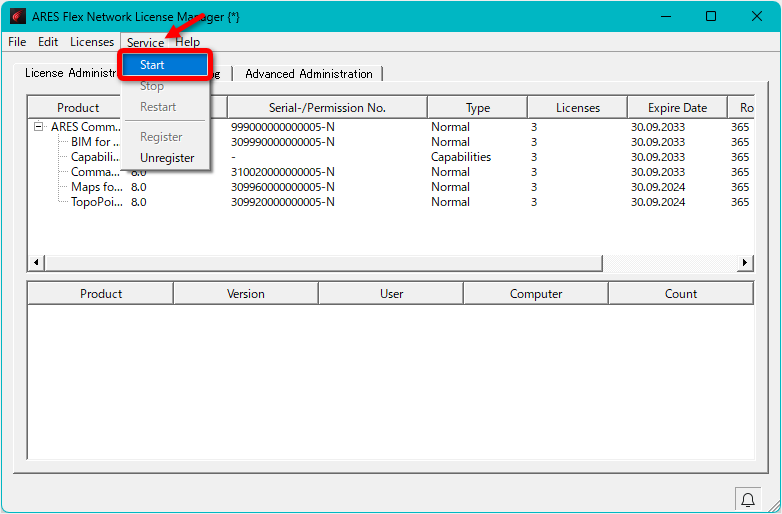
Task: Click the horizontal scrollbar right arrow
Action: pos(745,262)
